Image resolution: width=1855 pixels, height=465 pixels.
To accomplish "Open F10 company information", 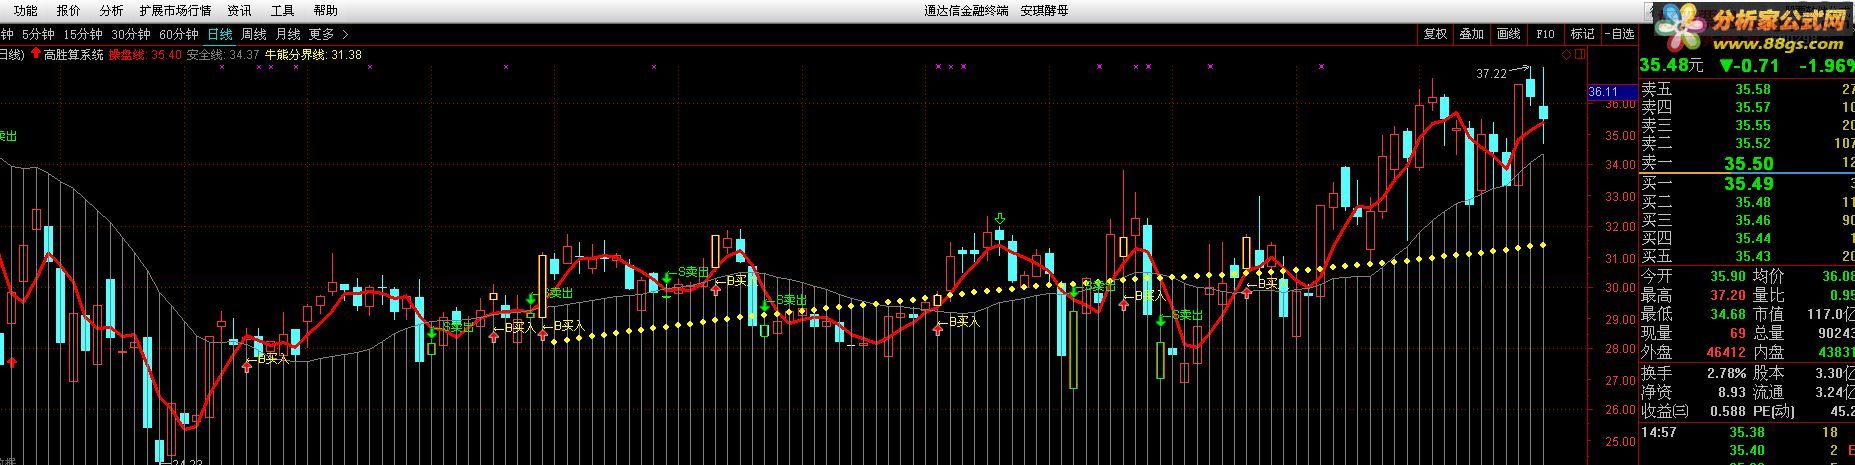I will pyautogui.click(x=1545, y=34).
